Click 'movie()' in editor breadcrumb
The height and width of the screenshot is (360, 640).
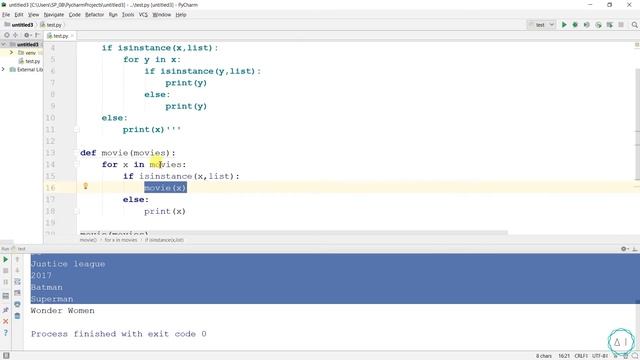88,240
